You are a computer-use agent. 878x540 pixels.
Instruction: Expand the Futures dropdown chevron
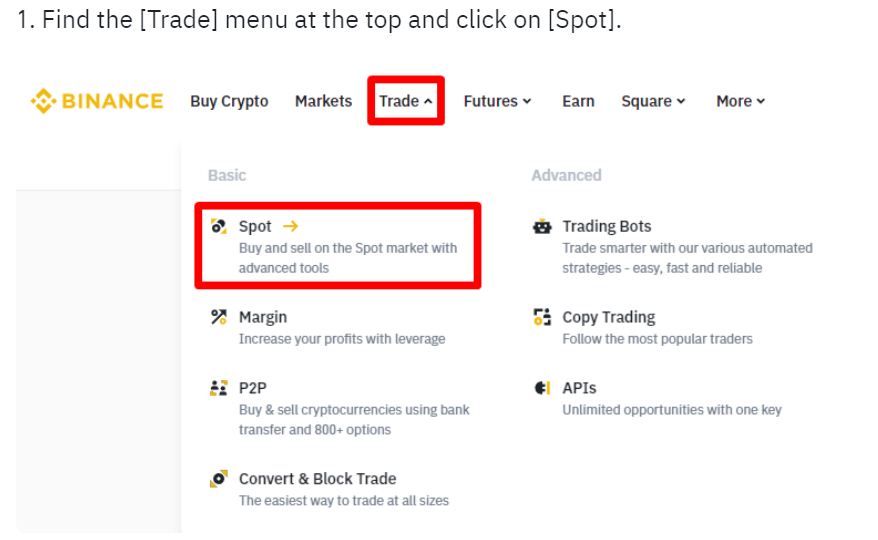527,101
